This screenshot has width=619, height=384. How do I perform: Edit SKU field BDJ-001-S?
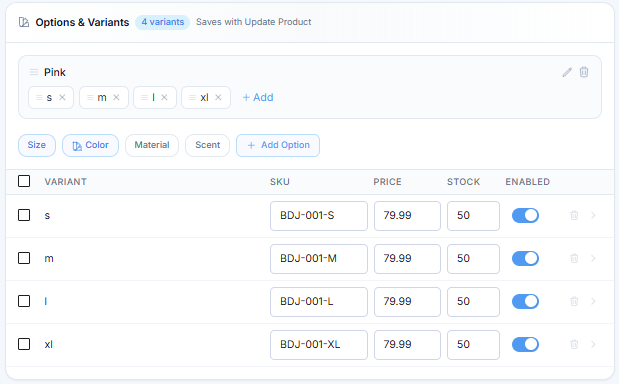319,216
